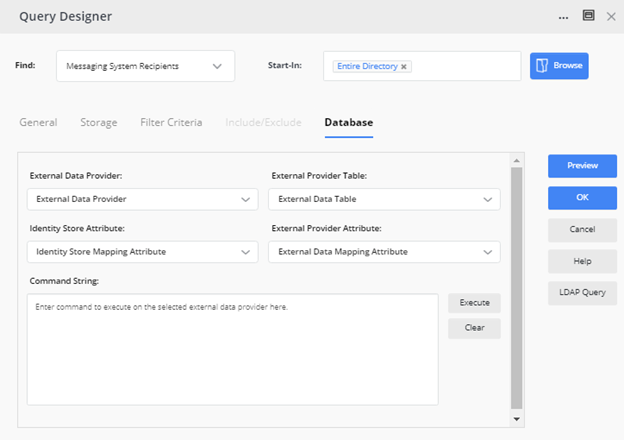Close the Query Designer dialog
Viewport: 624px width, 440px height.
(611, 16)
